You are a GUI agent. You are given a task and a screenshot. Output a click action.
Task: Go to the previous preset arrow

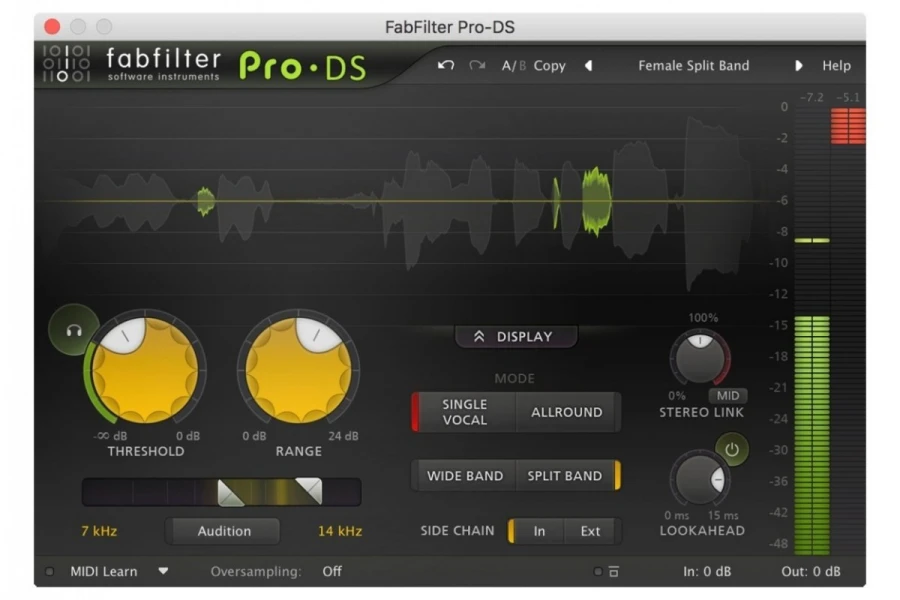tap(588, 65)
